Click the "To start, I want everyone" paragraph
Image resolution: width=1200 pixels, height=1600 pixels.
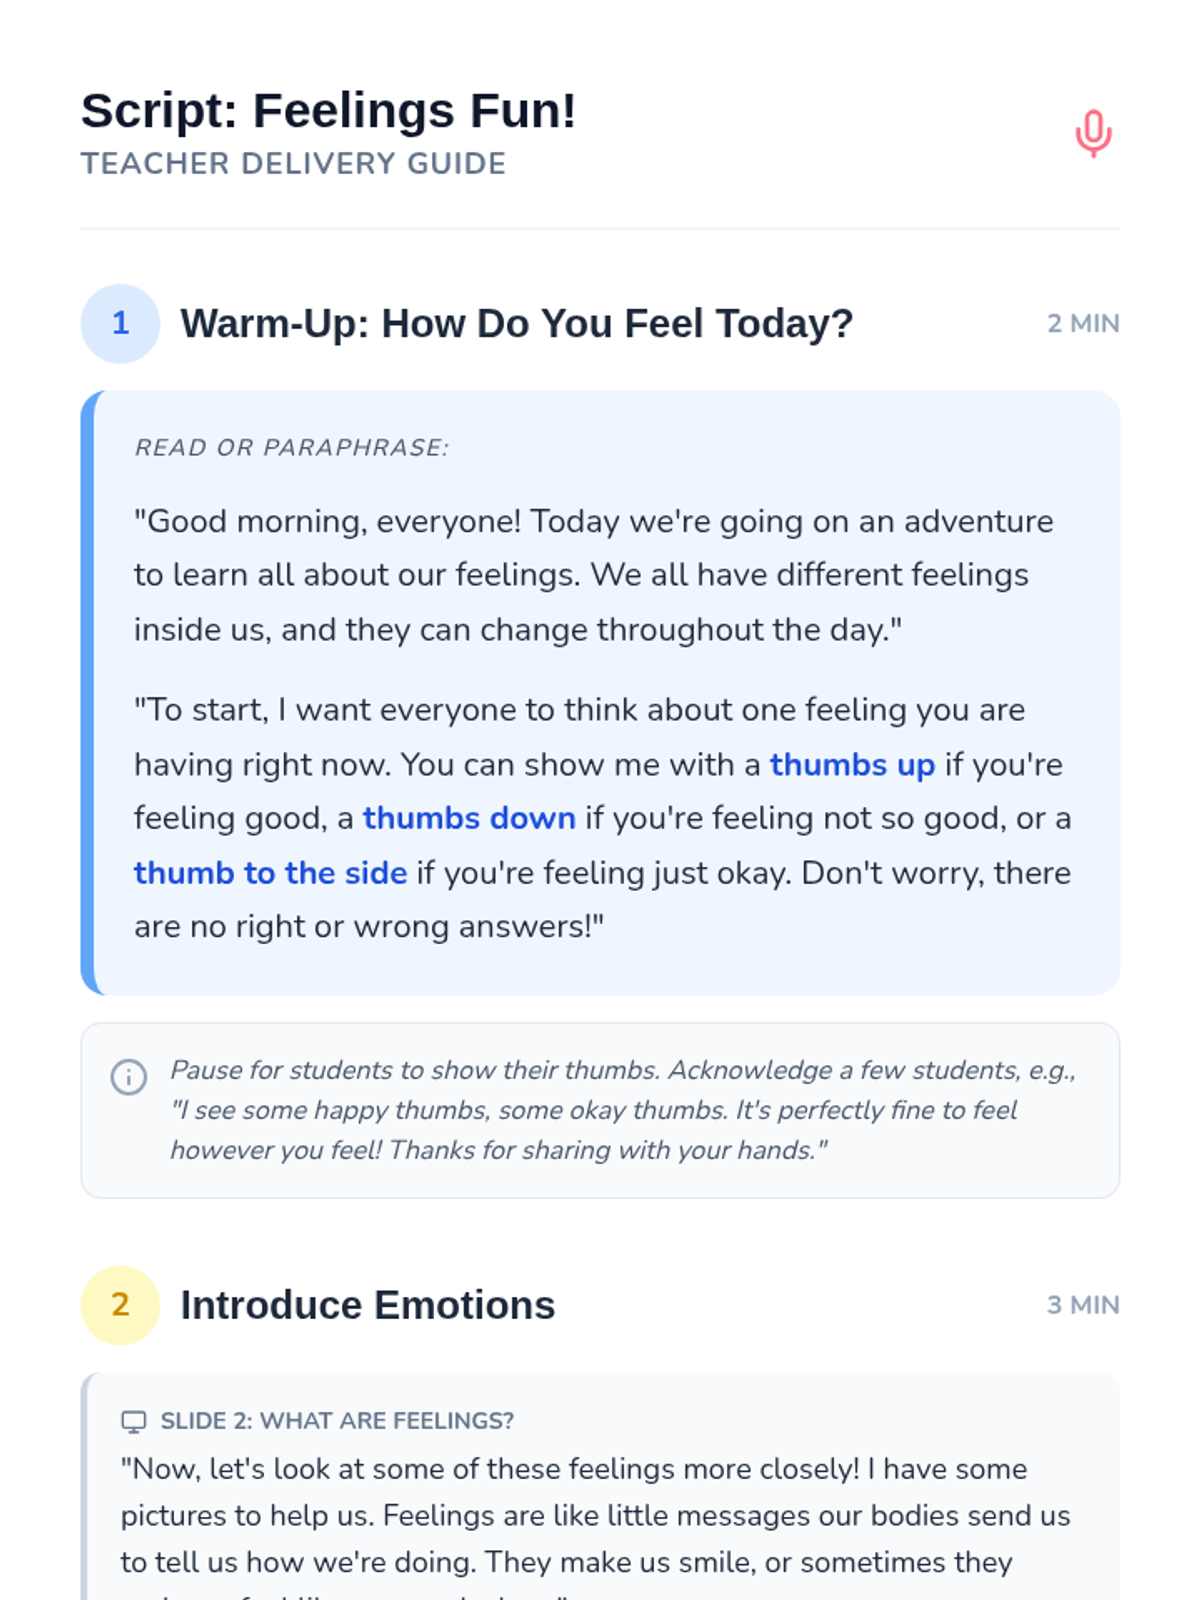pos(602,818)
